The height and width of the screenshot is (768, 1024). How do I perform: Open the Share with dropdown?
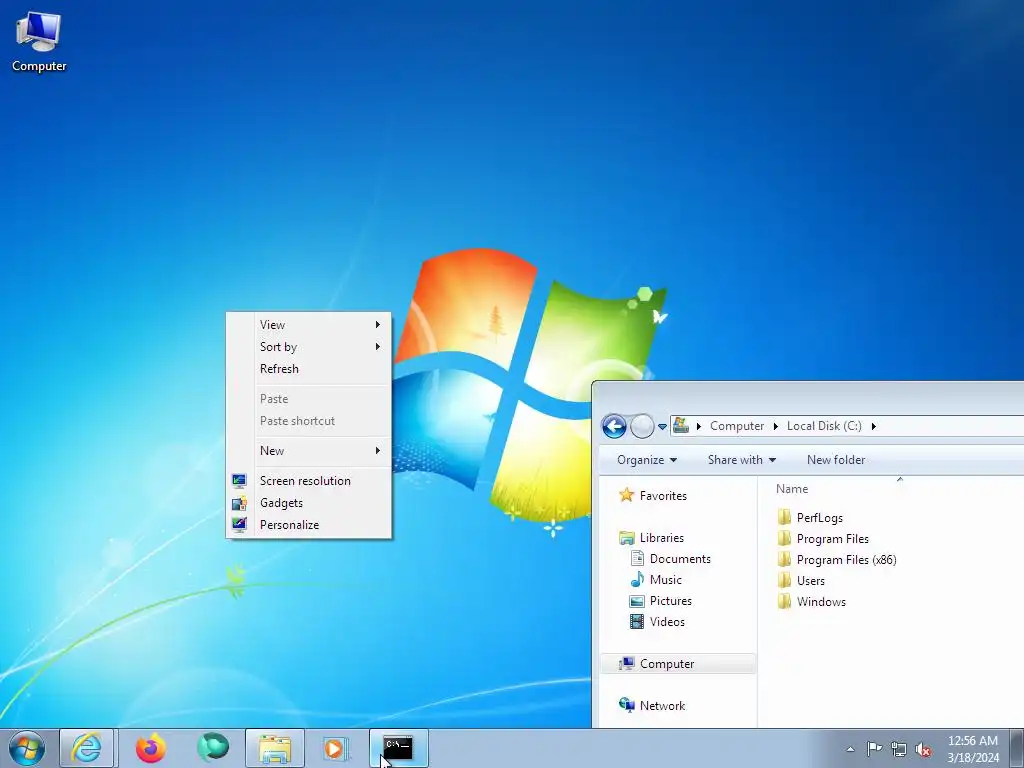coord(742,460)
